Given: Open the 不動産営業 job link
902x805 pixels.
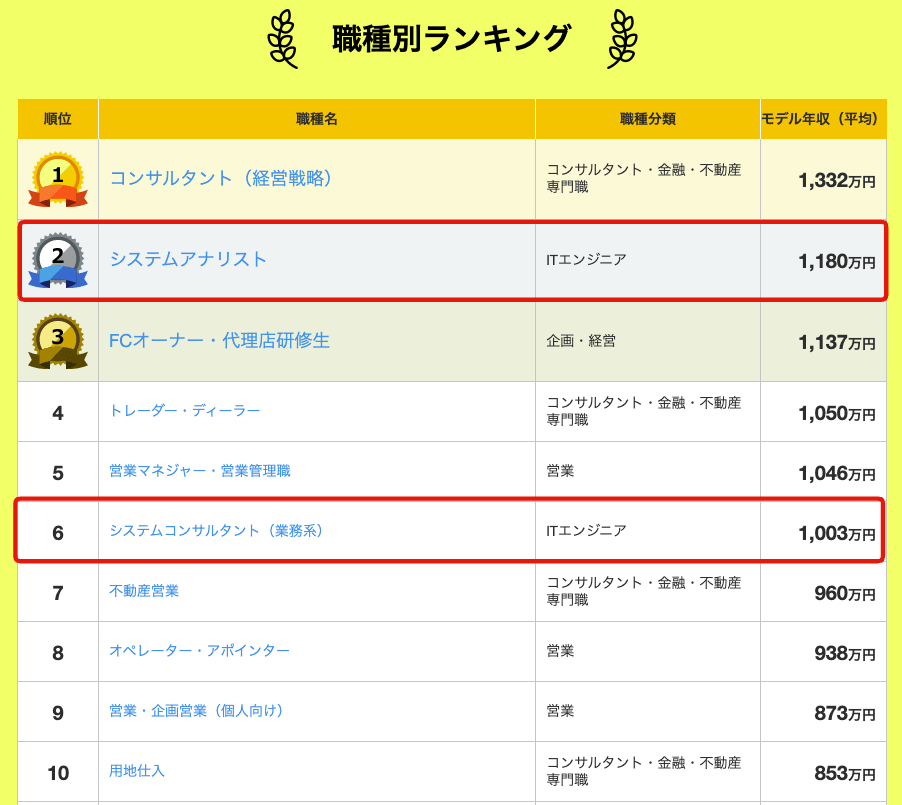Looking at the screenshot, I should point(144,591).
